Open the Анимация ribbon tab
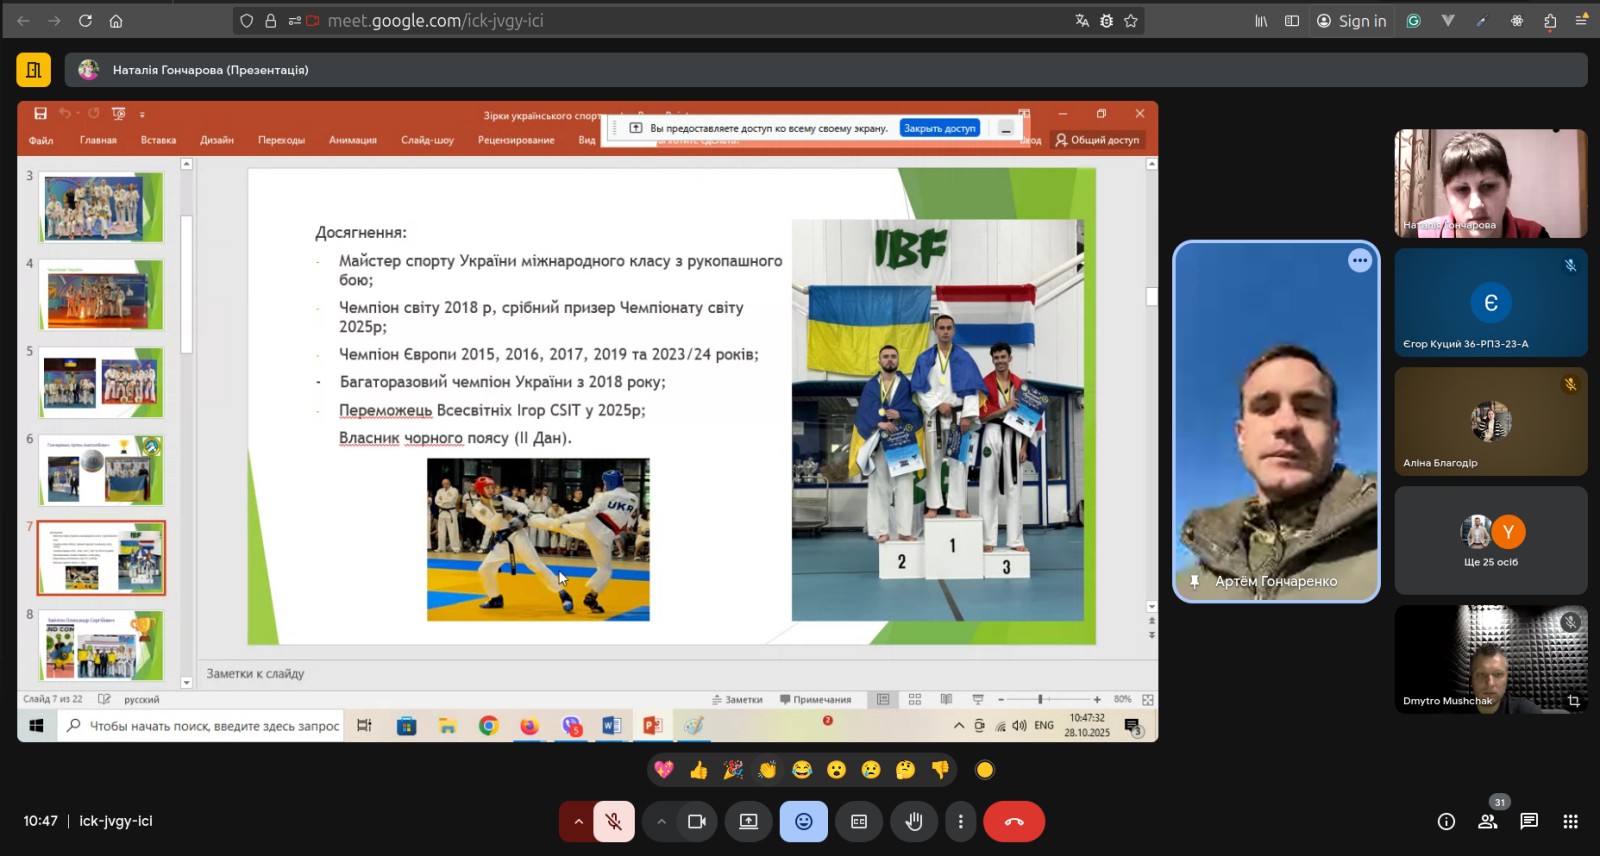Screen dimensions: 1600x856 353,140
